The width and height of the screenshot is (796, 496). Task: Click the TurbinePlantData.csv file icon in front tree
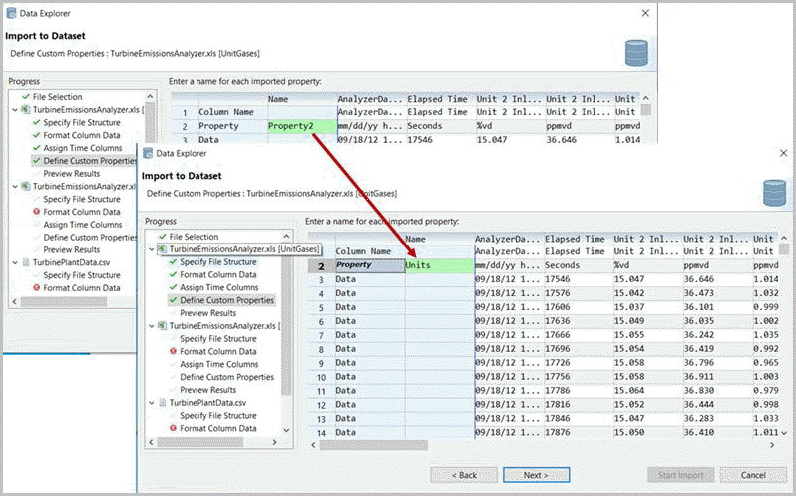[x=162, y=403]
